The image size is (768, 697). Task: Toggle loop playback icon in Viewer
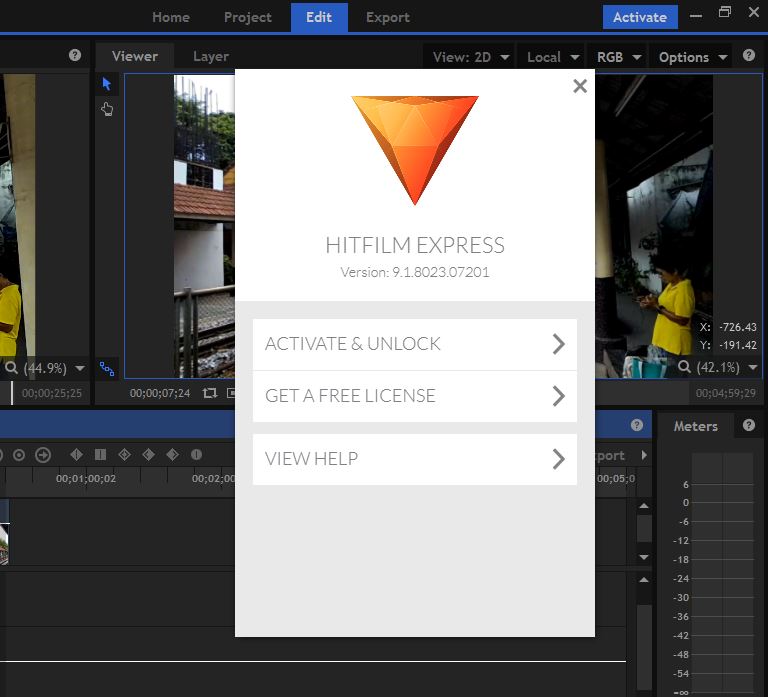[210, 393]
